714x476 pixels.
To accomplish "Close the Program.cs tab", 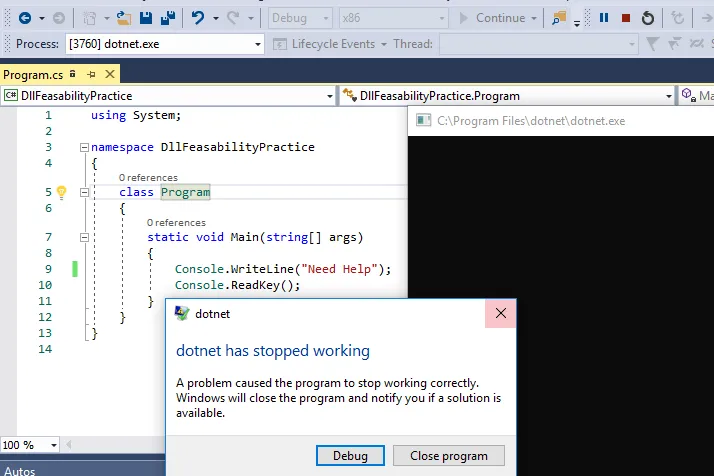I will 110,74.
